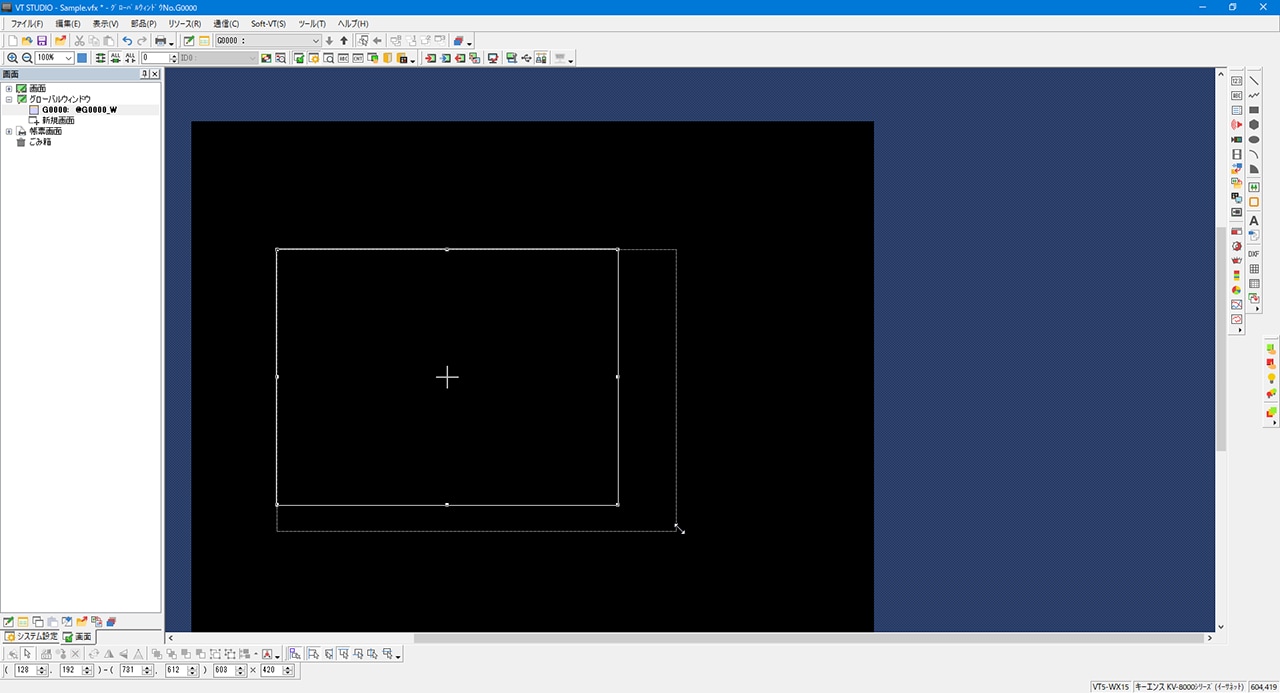Click the Zoom In magnifier icon
Screen dimensions: 1280x693
[x=12, y=58]
